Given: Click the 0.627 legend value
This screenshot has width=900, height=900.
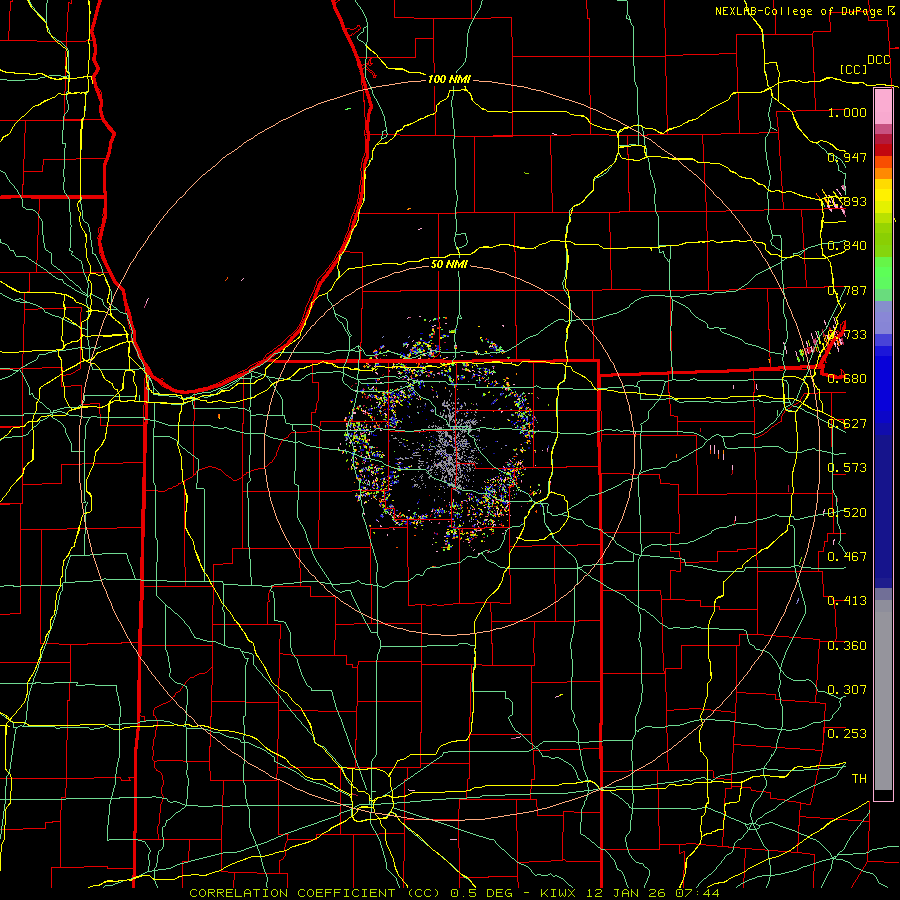Looking at the screenshot, I should pos(847,424).
